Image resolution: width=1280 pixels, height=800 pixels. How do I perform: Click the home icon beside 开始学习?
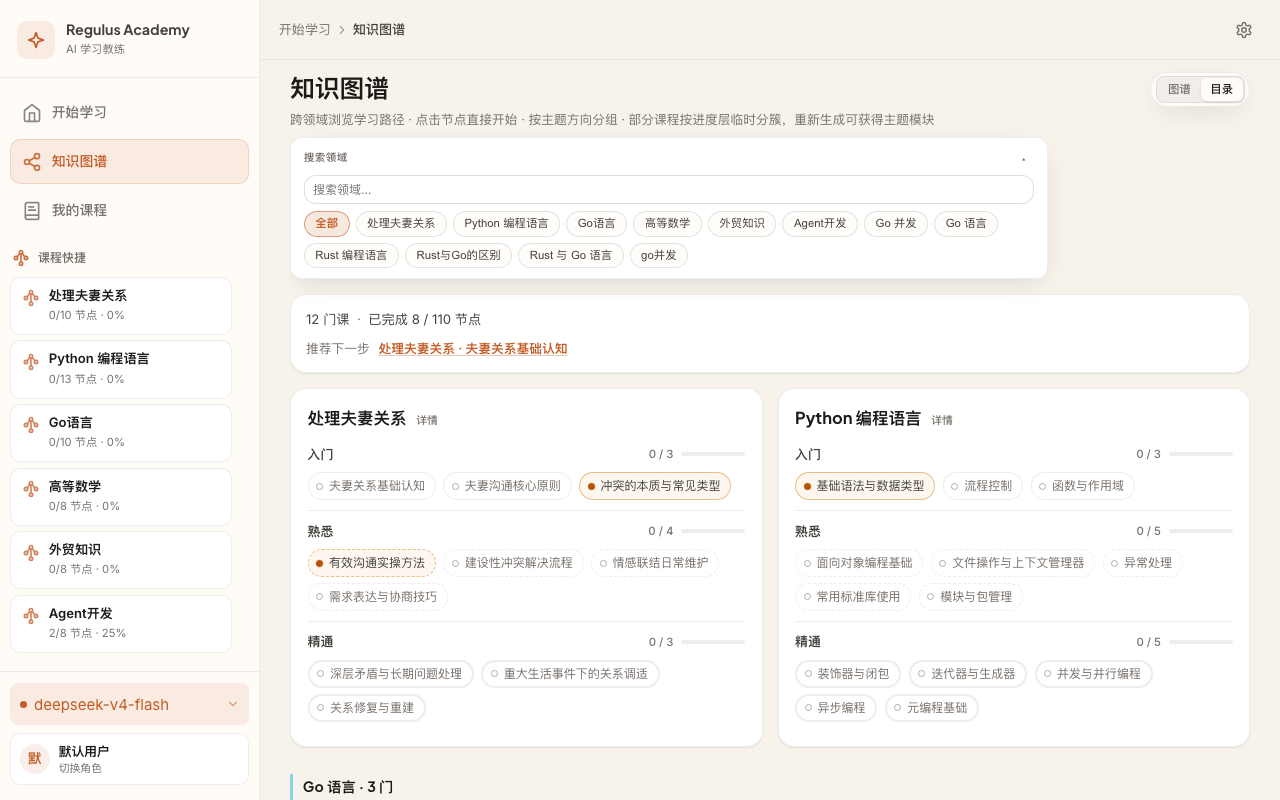32,112
